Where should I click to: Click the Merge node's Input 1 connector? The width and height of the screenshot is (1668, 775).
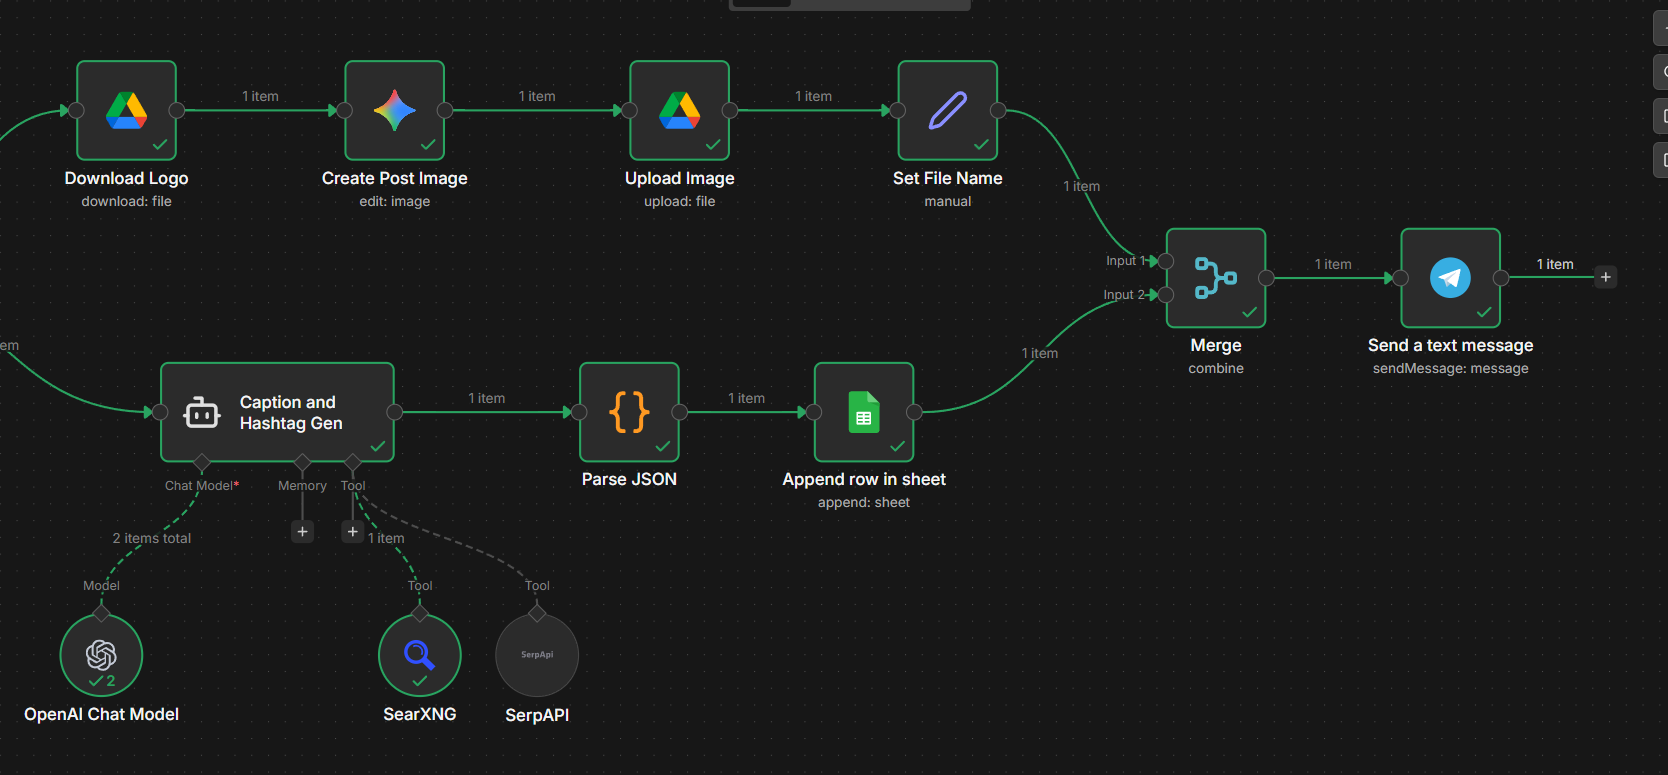(1166, 261)
